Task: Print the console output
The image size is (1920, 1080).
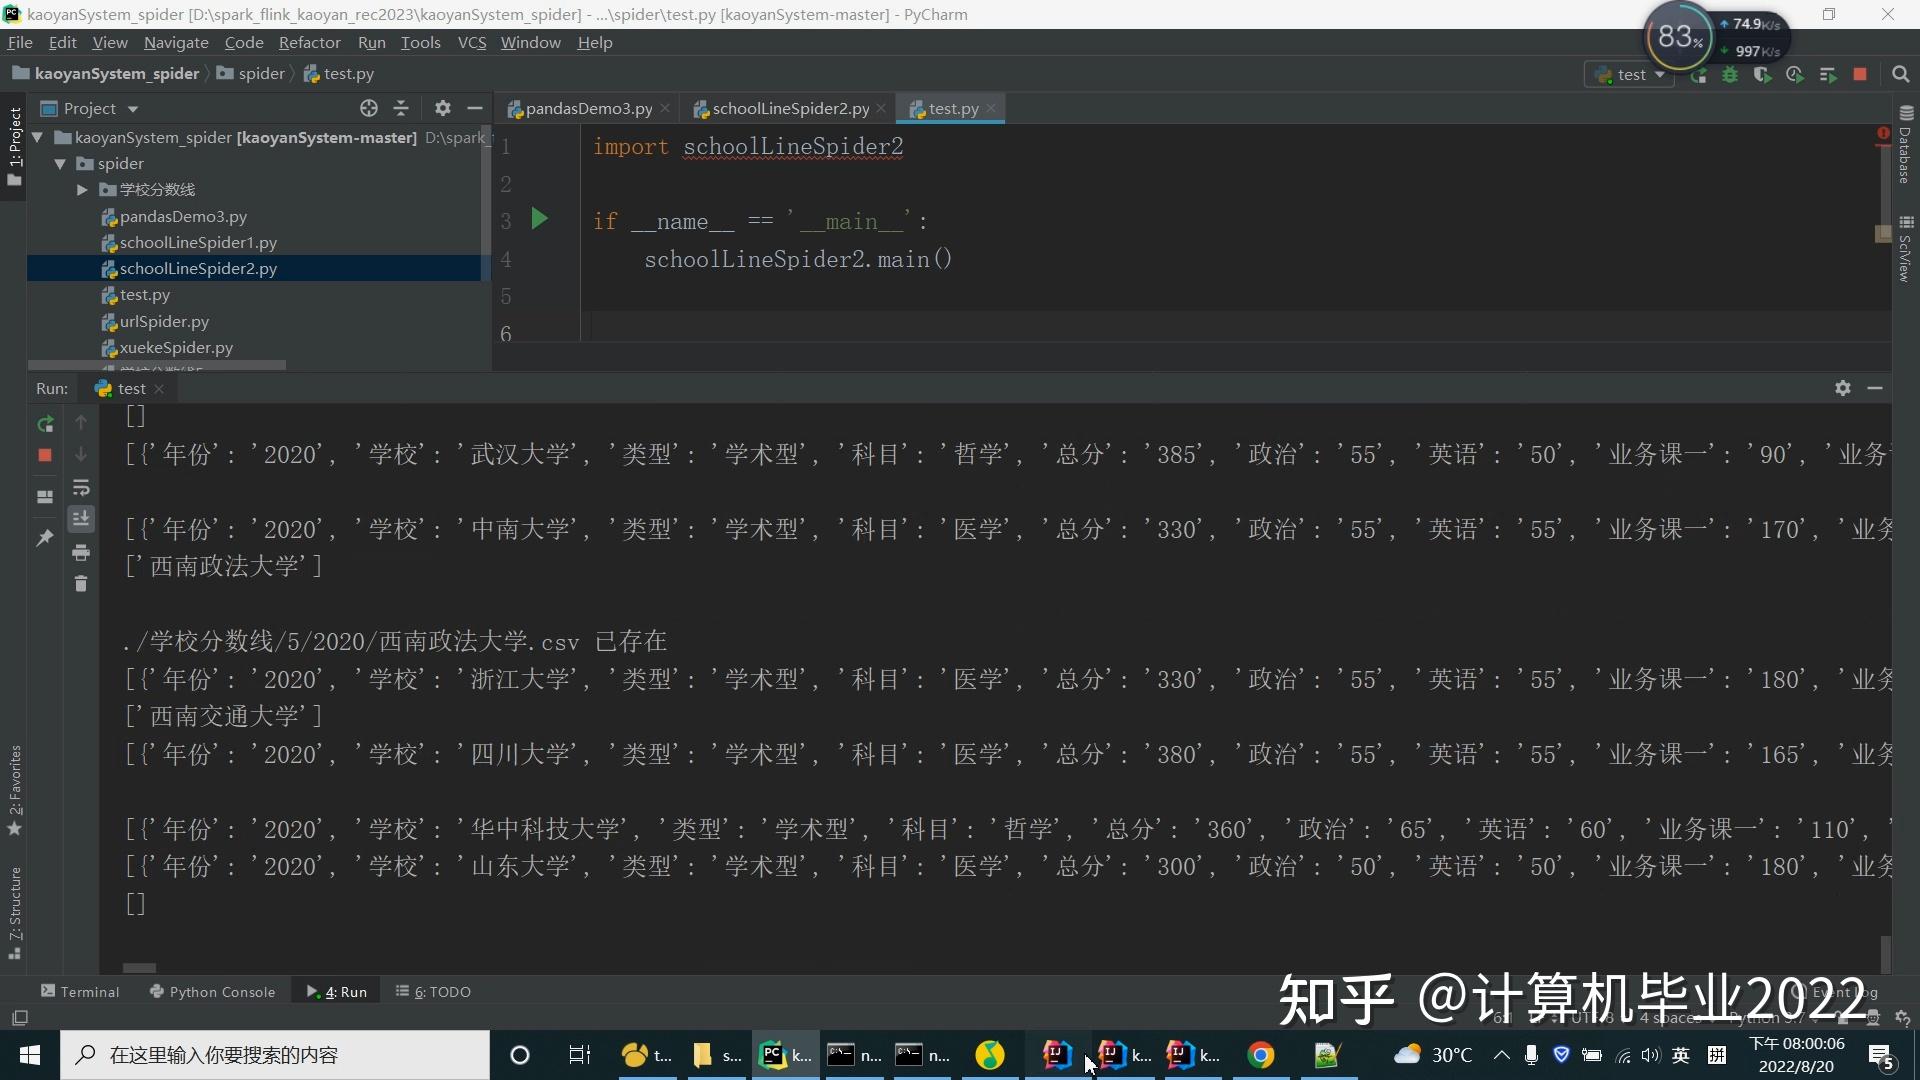Action: [x=81, y=552]
